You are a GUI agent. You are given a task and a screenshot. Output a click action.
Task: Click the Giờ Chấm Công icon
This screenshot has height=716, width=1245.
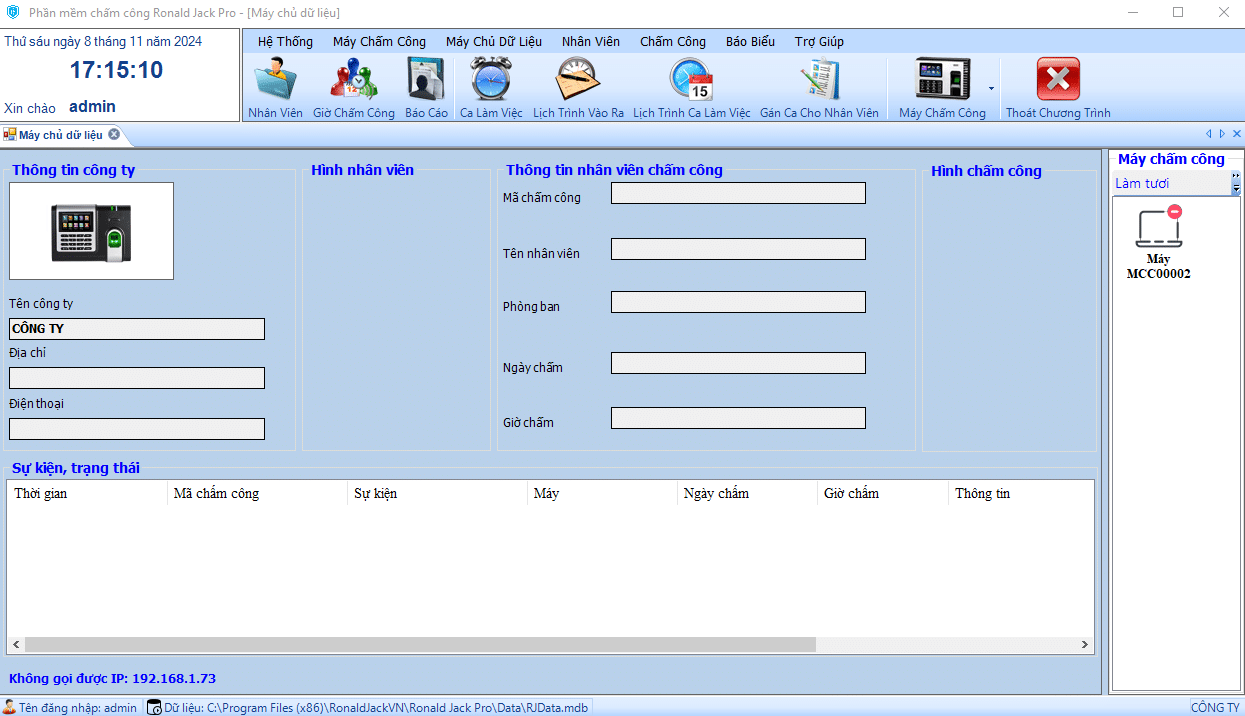point(353,88)
